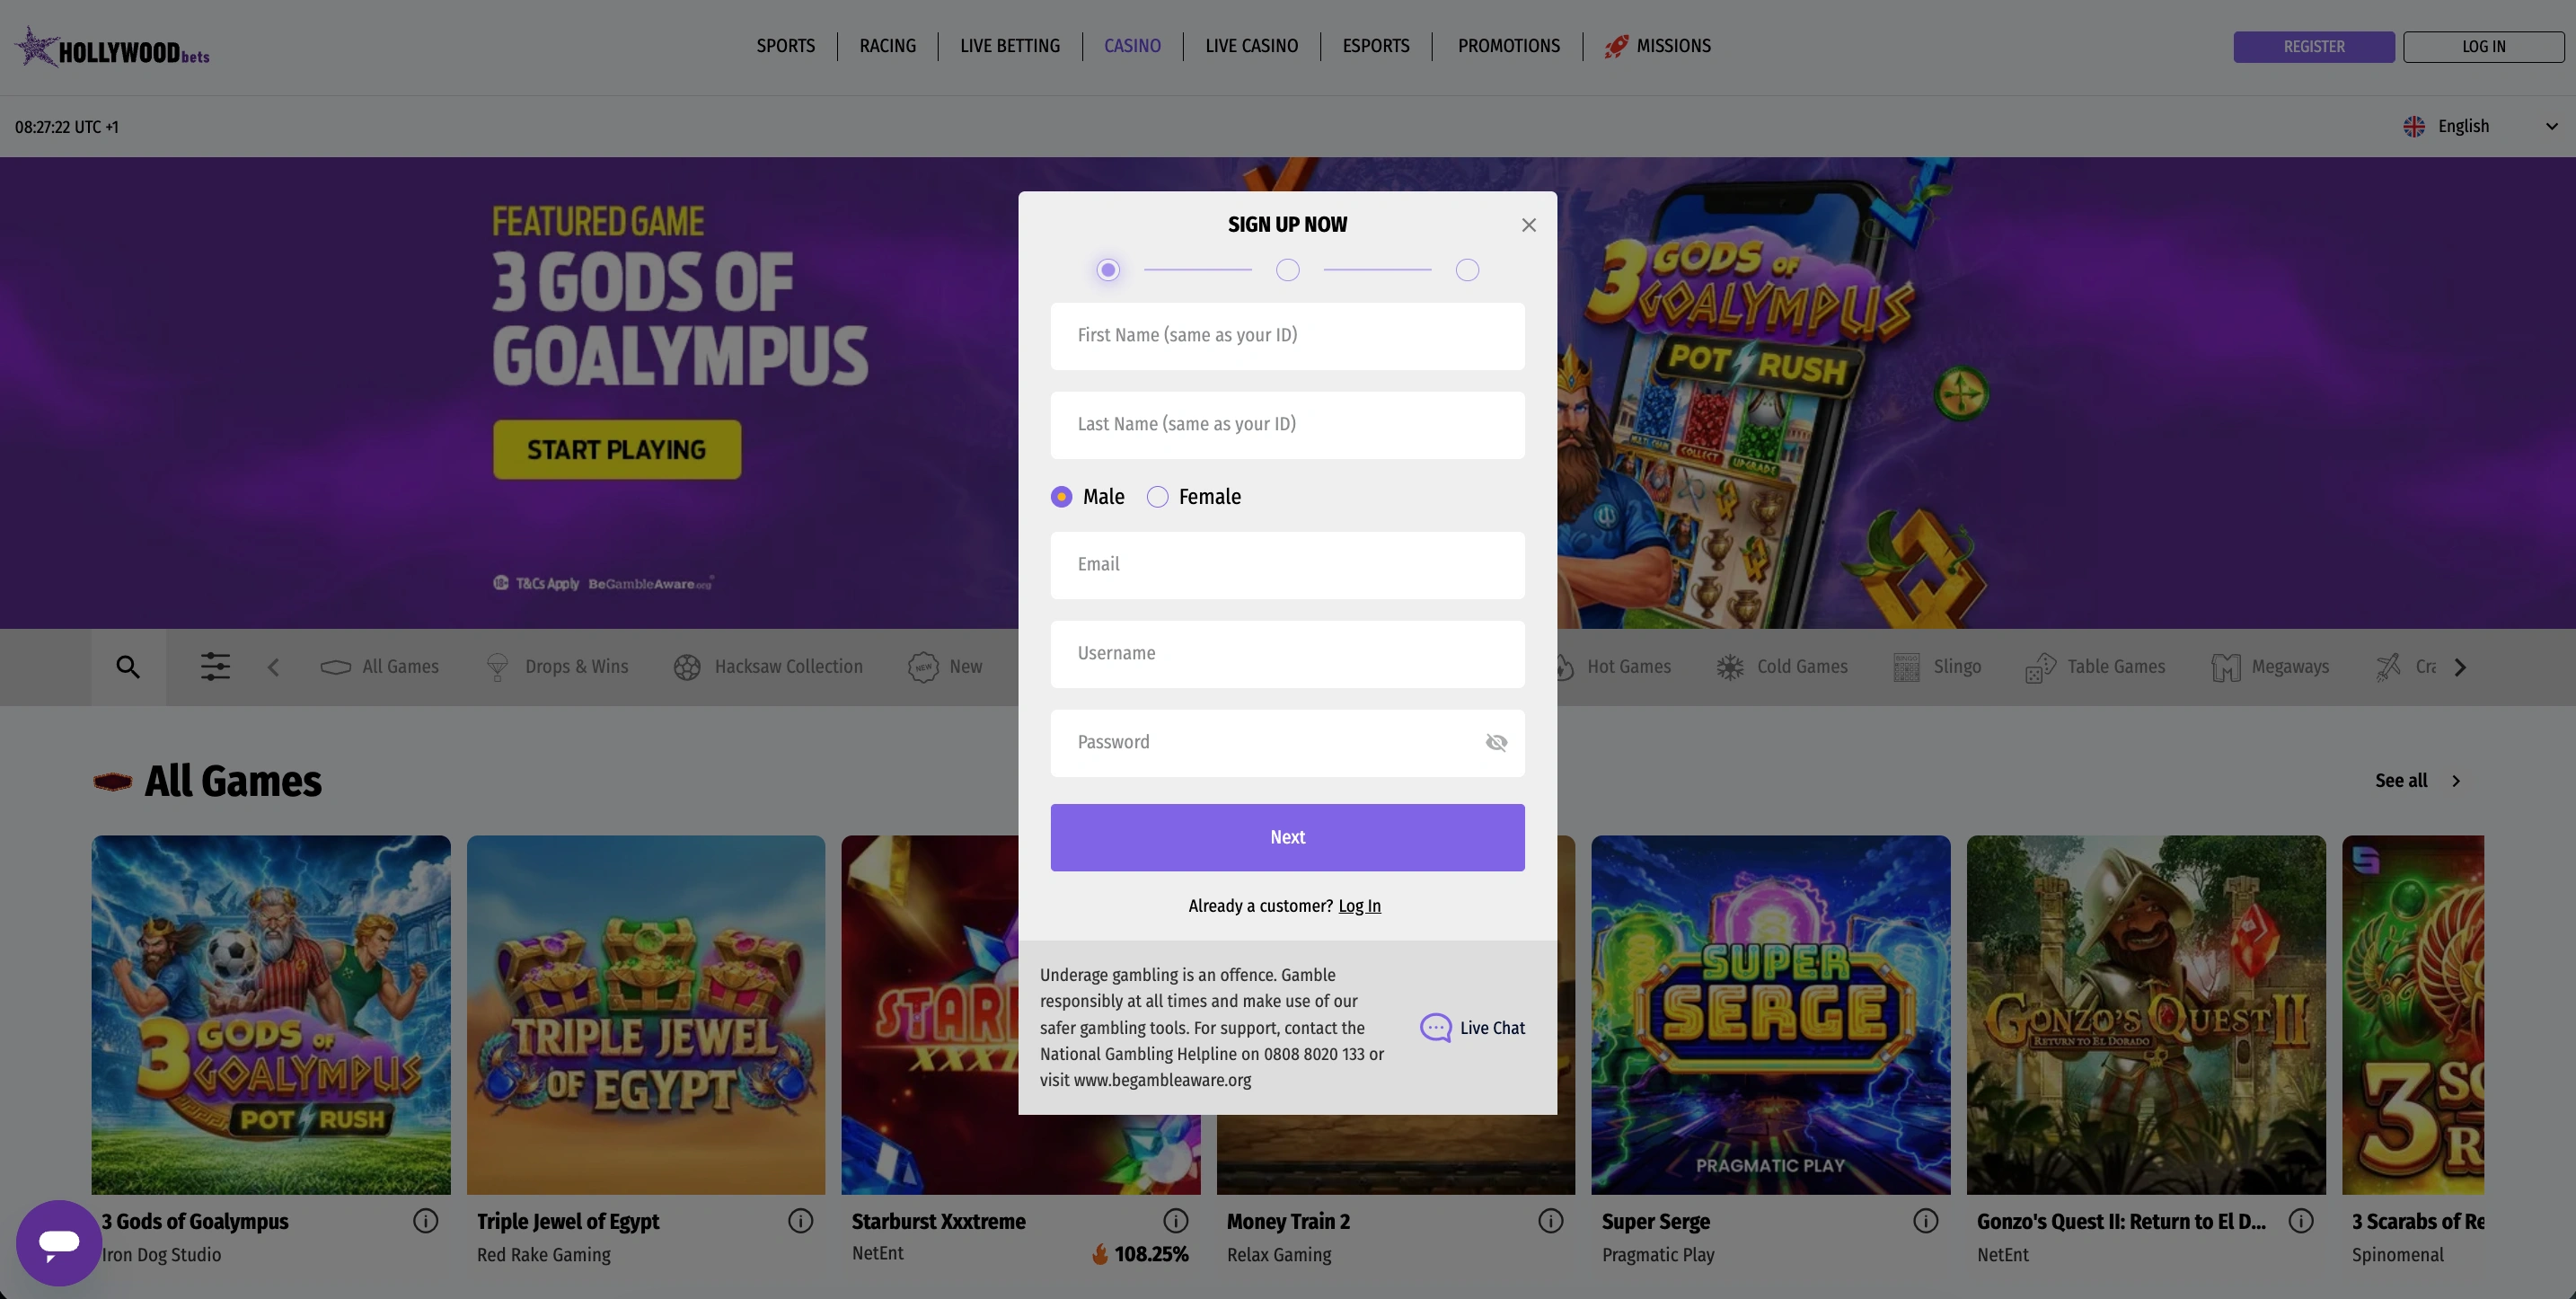
Task: Click the Live Chat speech icon
Action: tap(1435, 1028)
